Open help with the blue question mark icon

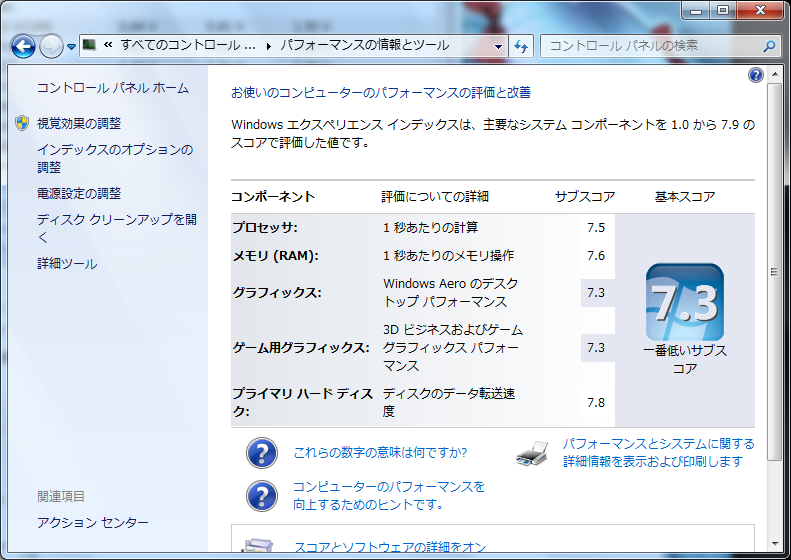tap(756, 75)
